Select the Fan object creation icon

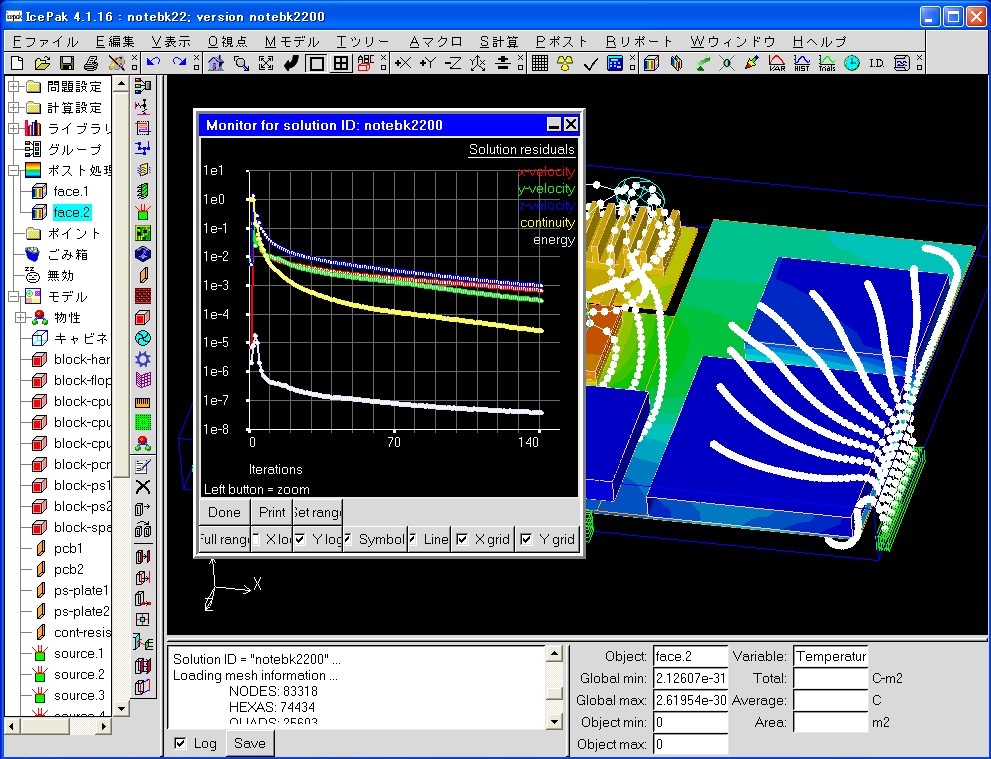point(143,338)
